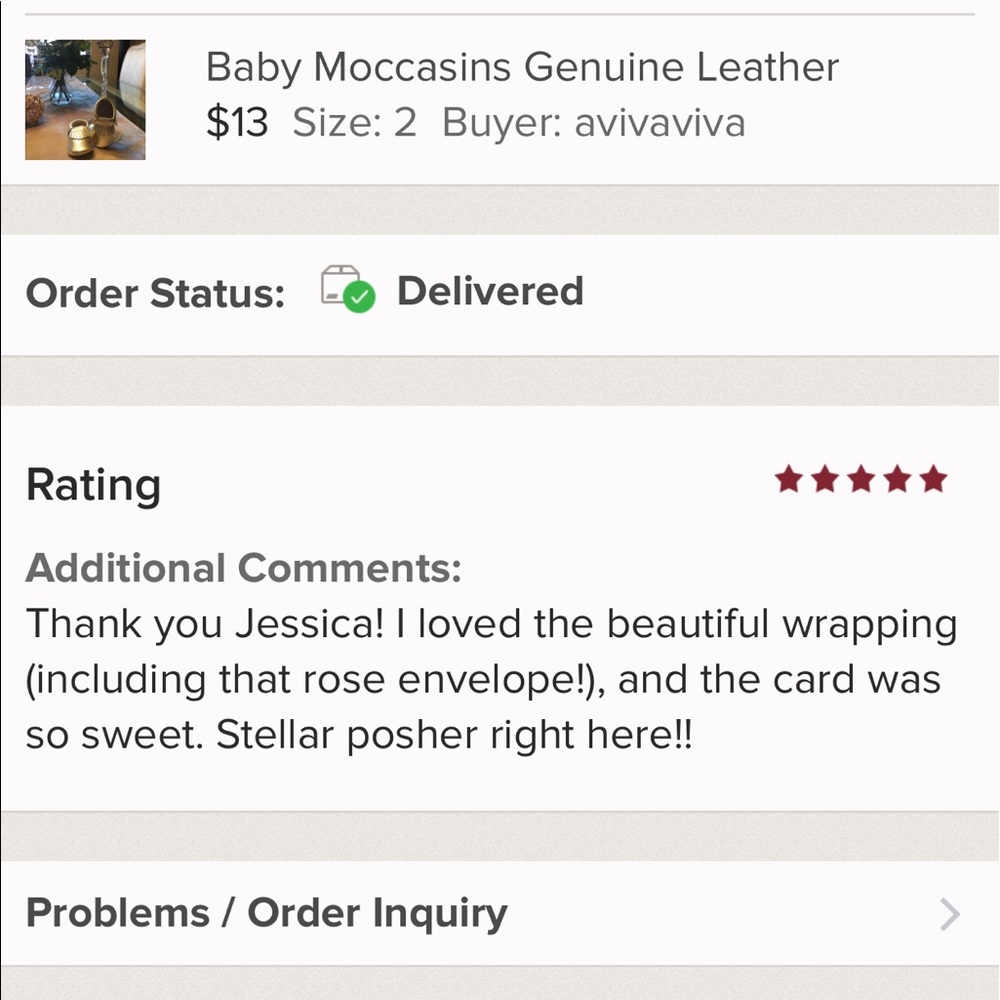Click the buyer's review comment text
This screenshot has height=1000, width=1000.
coord(491,680)
